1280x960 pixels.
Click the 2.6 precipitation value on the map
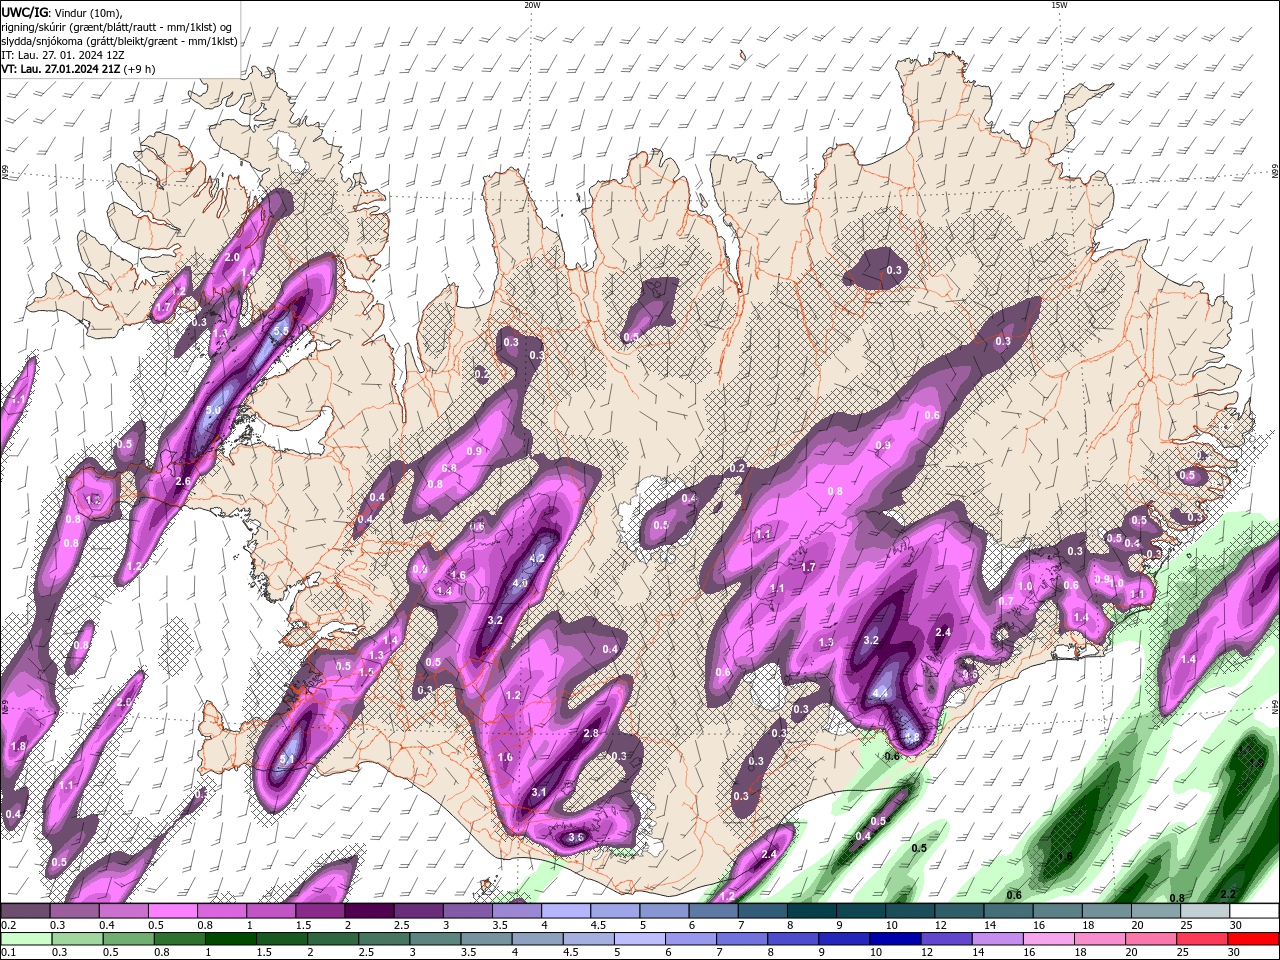[183, 482]
